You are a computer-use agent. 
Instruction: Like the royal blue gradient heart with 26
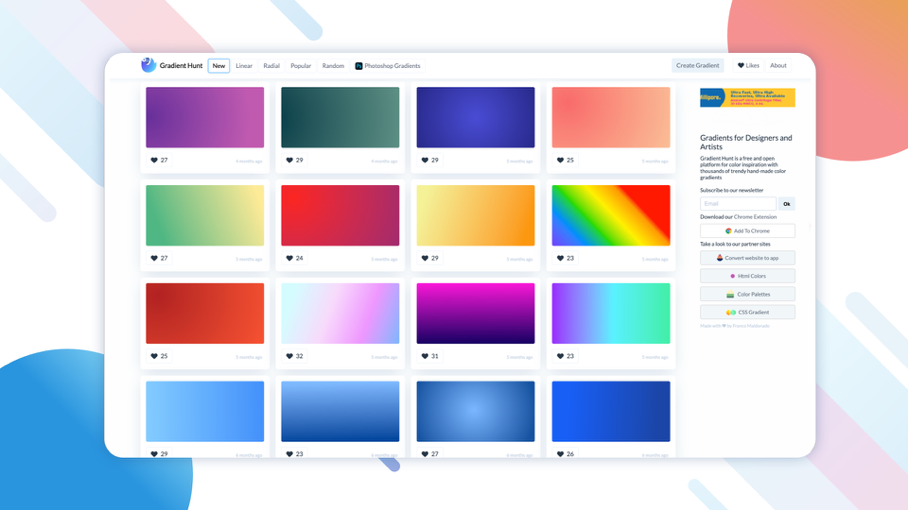pos(561,454)
